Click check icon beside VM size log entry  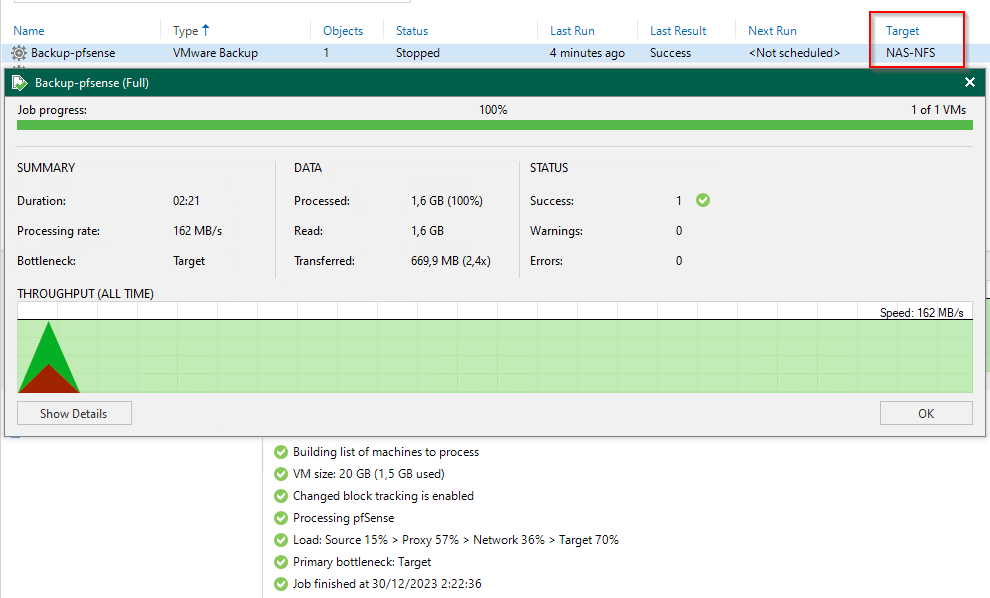point(280,474)
